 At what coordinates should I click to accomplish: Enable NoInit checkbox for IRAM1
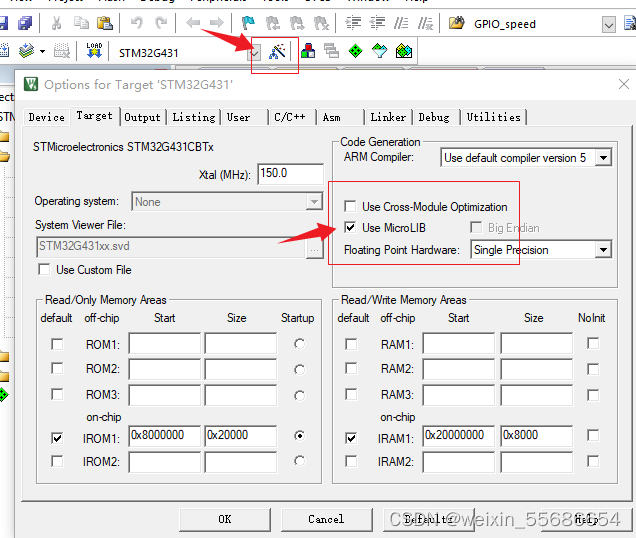tap(593, 435)
